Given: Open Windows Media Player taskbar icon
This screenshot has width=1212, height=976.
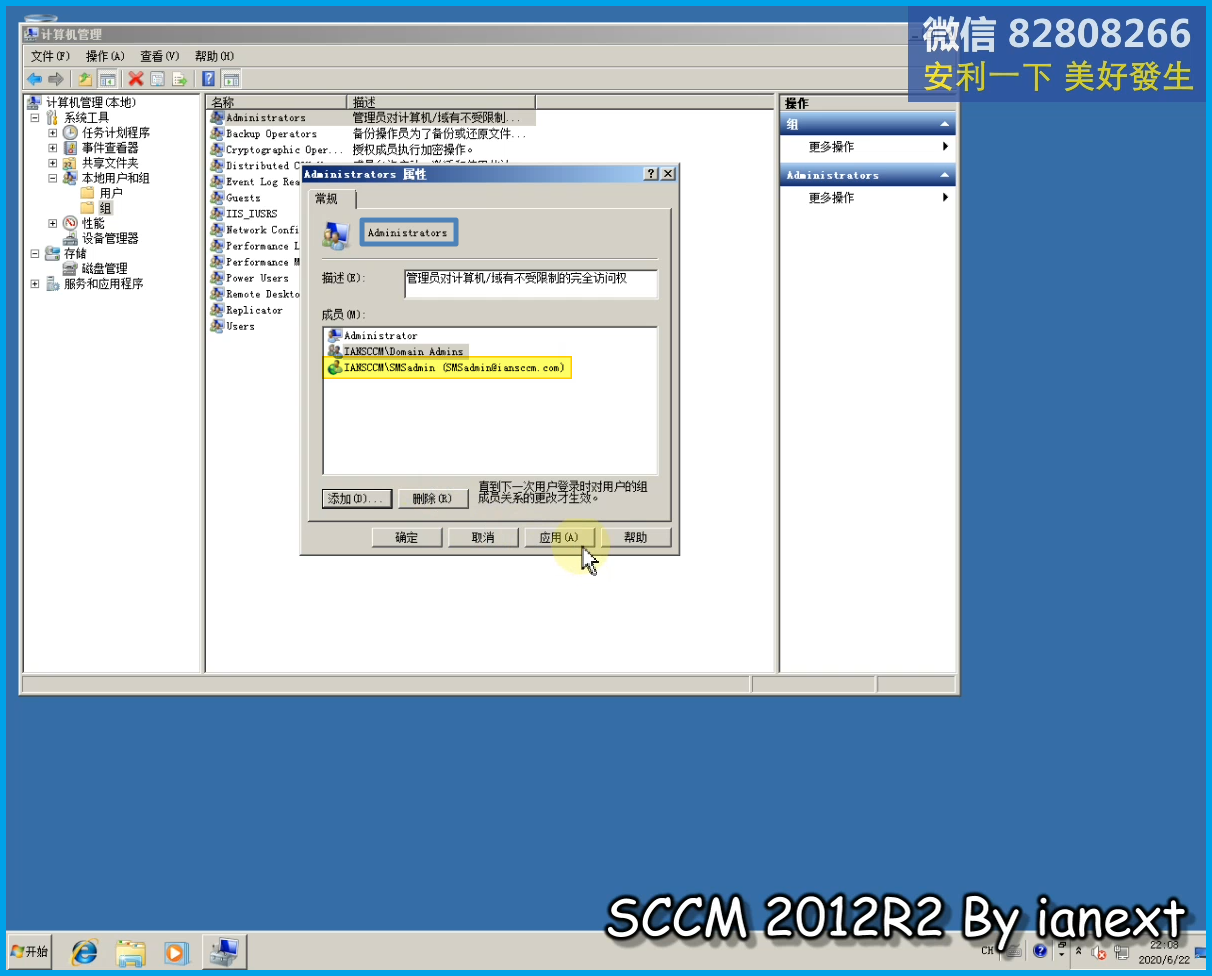Looking at the screenshot, I should click(176, 951).
